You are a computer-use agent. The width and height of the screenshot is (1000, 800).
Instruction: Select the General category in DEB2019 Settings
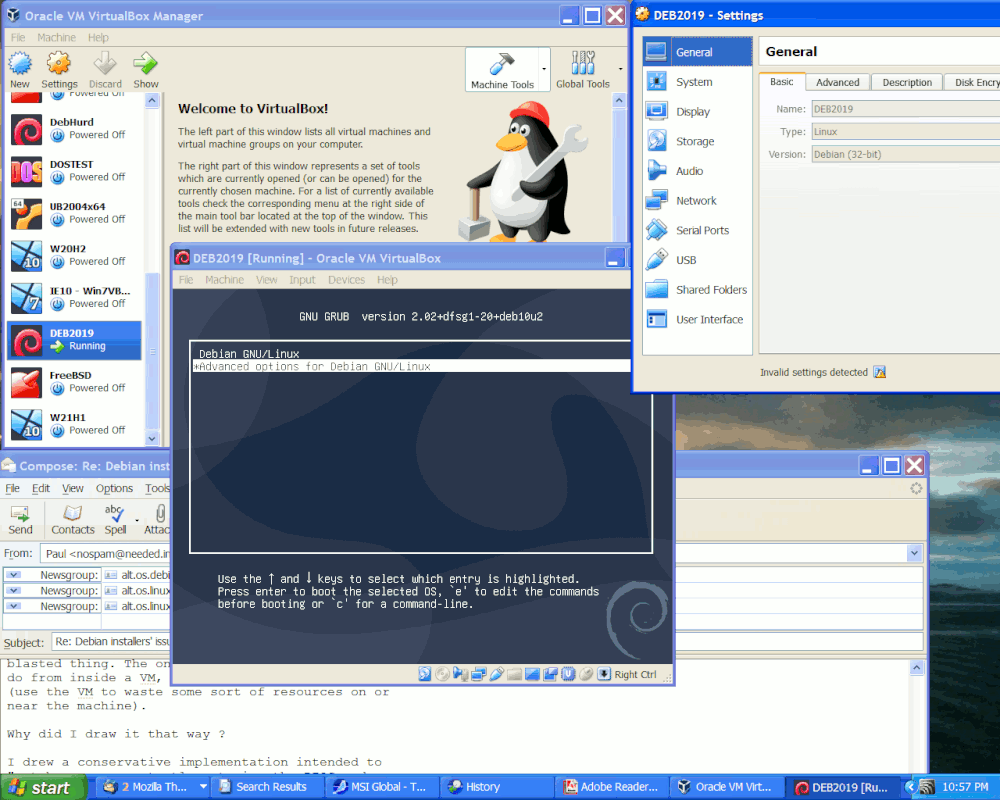697,52
